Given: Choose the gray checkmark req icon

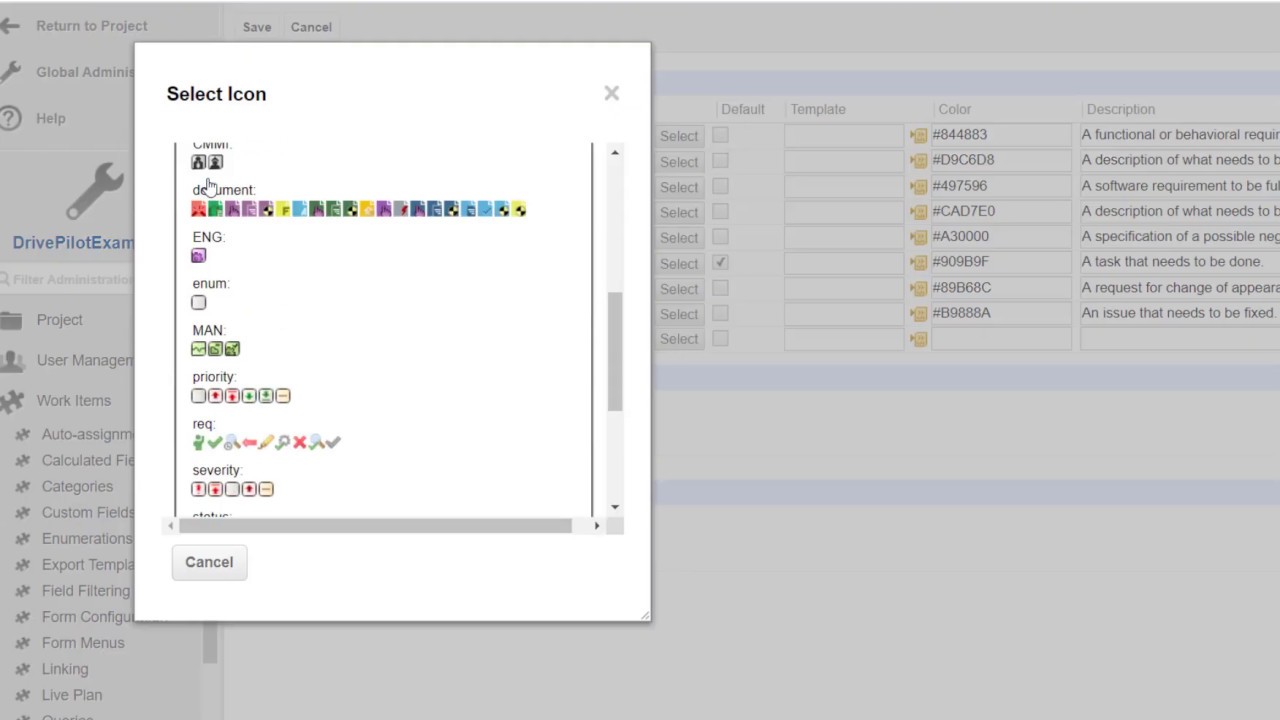Looking at the screenshot, I should [333, 442].
